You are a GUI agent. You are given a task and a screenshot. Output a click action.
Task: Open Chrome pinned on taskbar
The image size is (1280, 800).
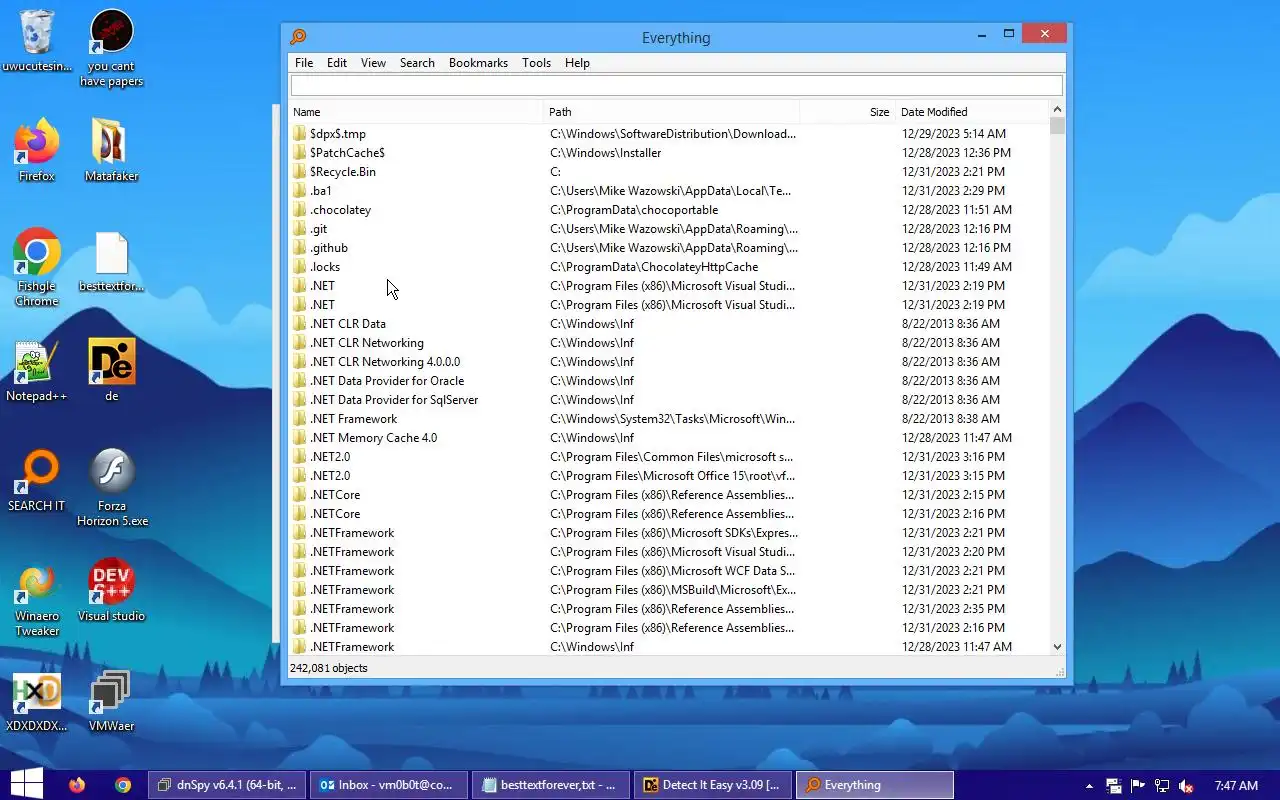coord(123,785)
